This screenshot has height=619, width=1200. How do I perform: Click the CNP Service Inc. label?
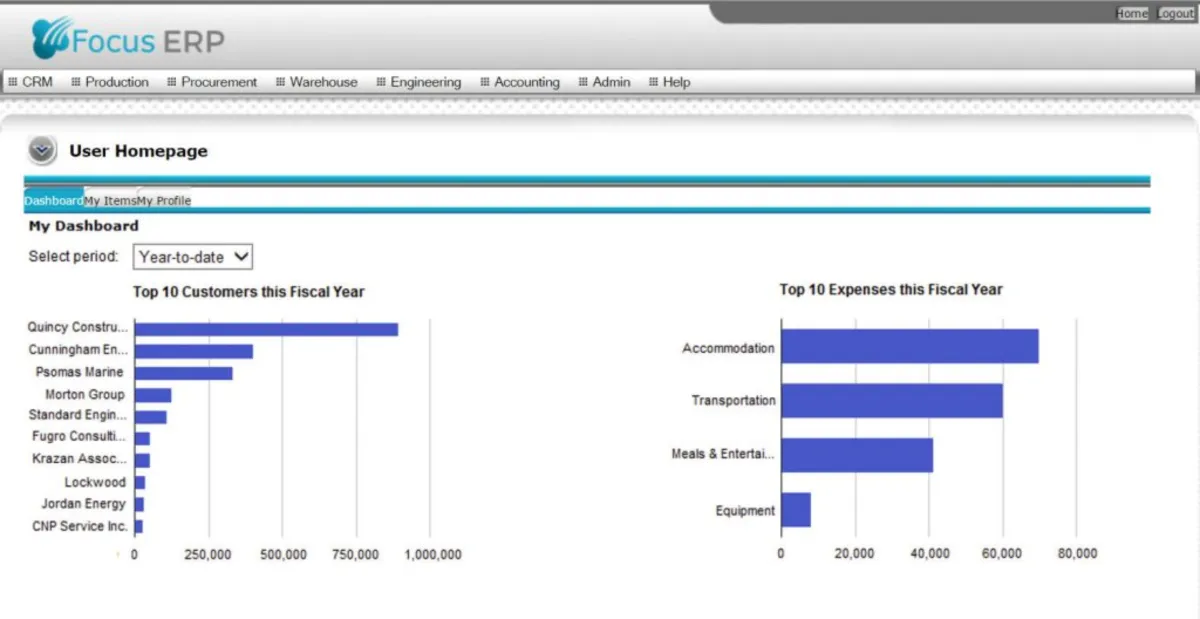[80, 526]
